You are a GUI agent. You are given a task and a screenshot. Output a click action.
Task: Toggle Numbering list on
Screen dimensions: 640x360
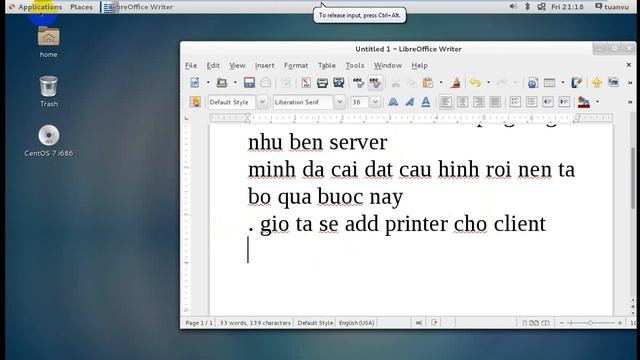tap(515, 102)
